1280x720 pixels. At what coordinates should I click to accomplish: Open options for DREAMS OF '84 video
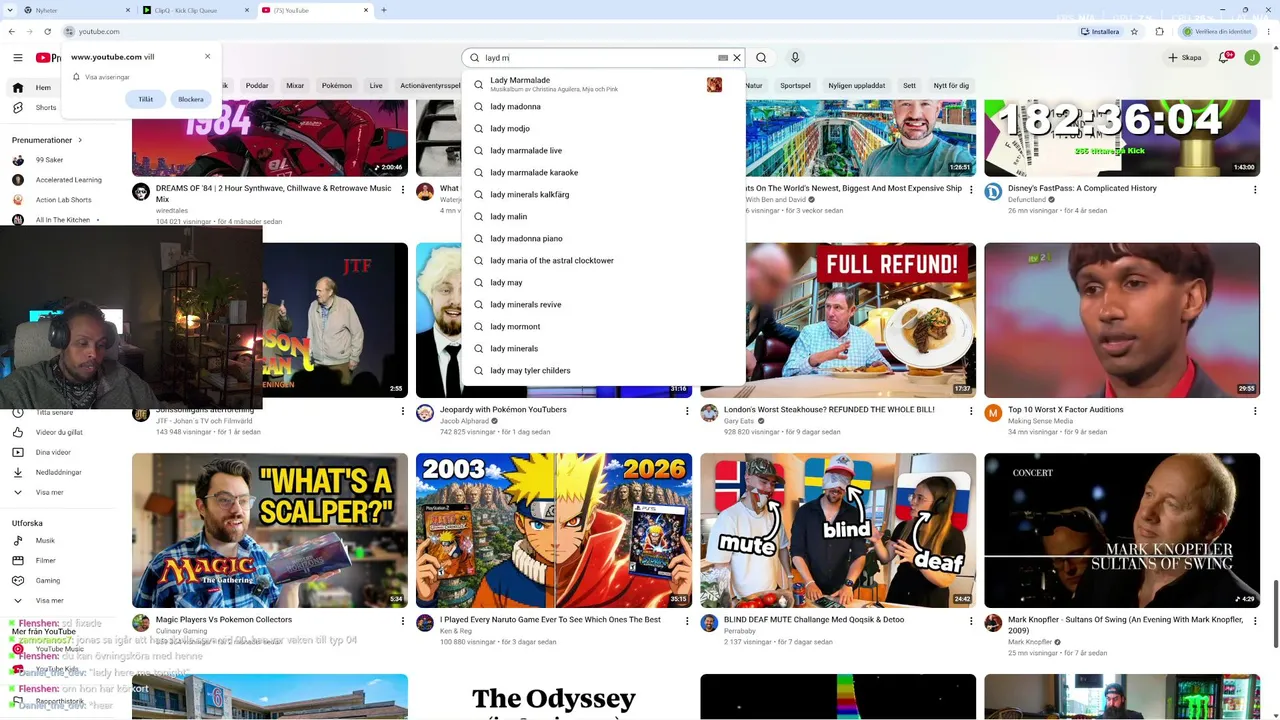pos(403,190)
